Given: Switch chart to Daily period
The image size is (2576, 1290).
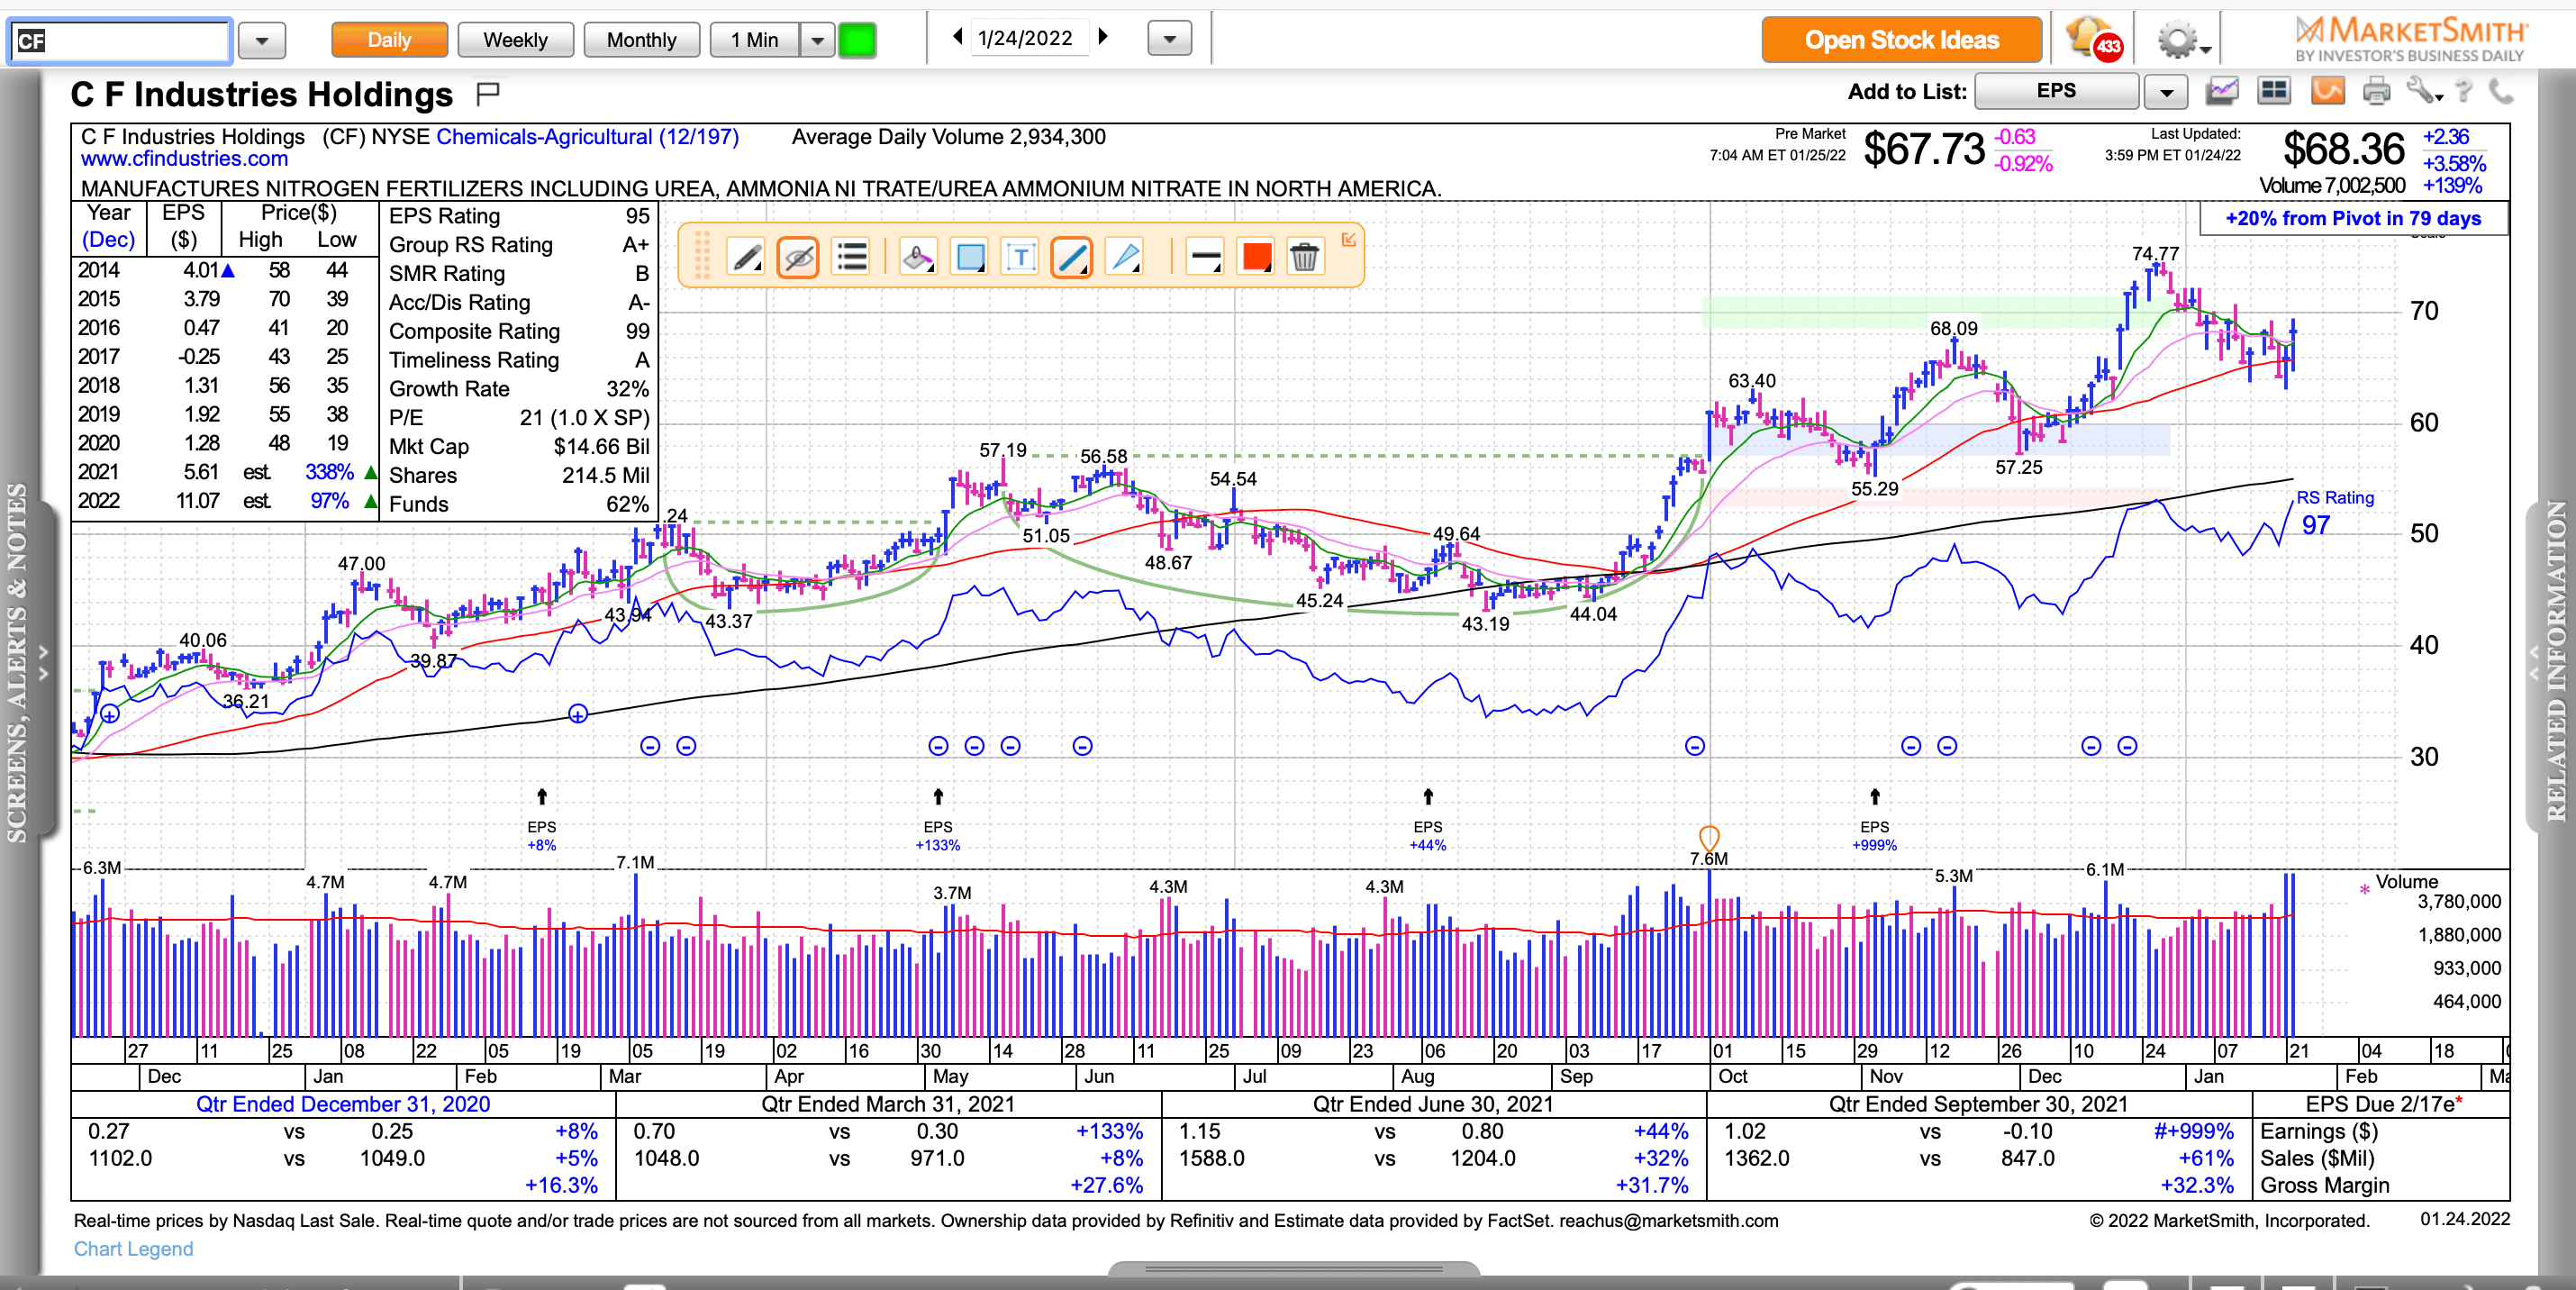Looking at the screenshot, I should [x=389, y=40].
